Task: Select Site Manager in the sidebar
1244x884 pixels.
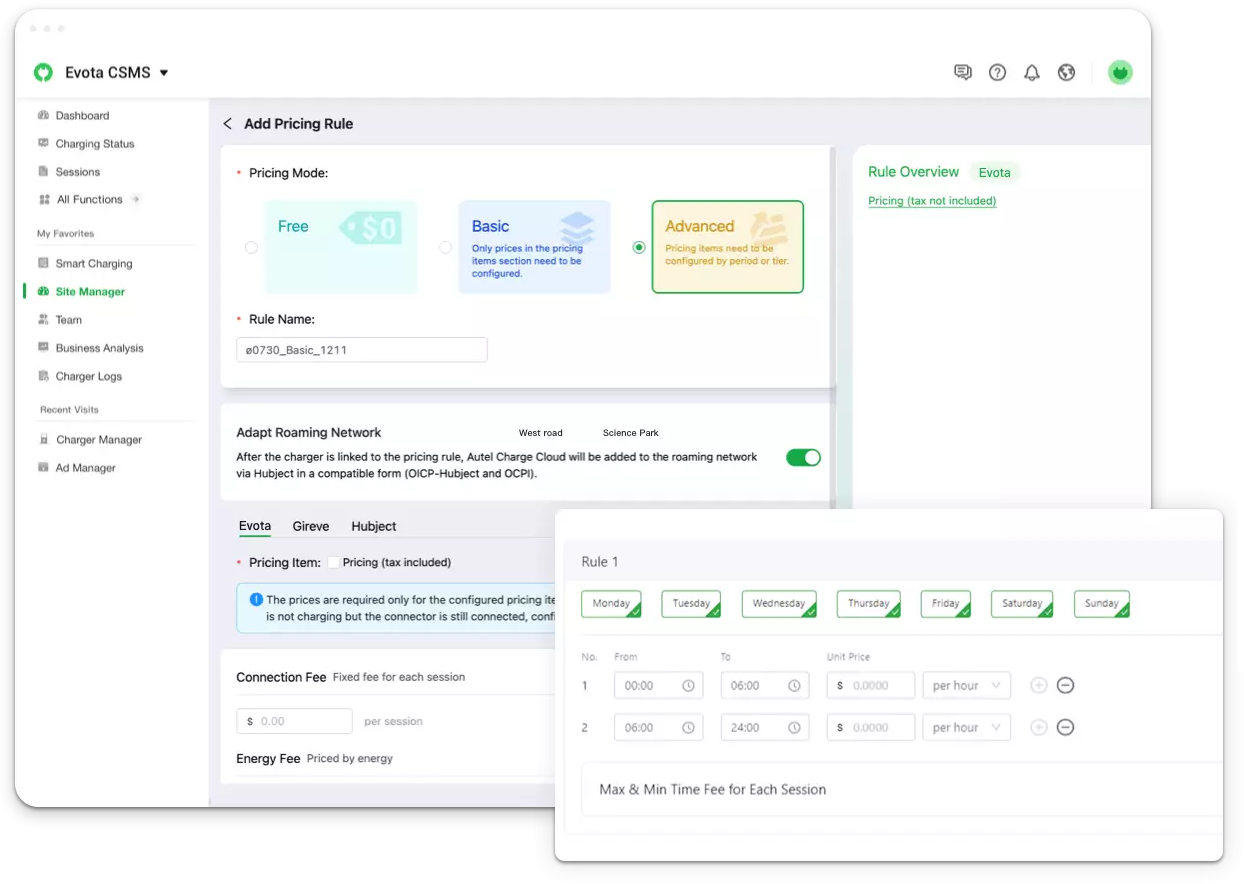Action: click(90, 291)
